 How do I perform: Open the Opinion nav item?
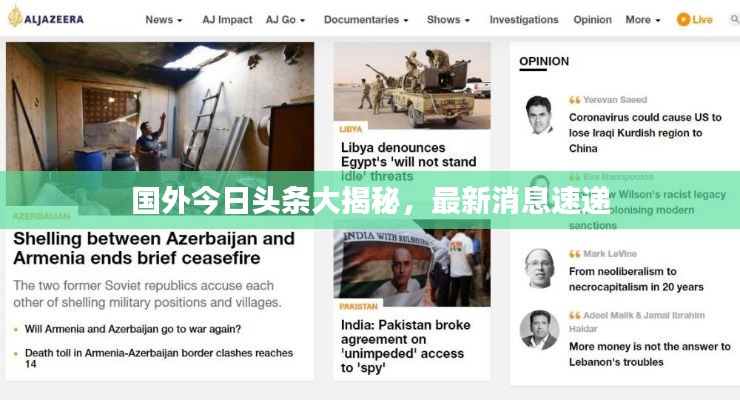592,20
